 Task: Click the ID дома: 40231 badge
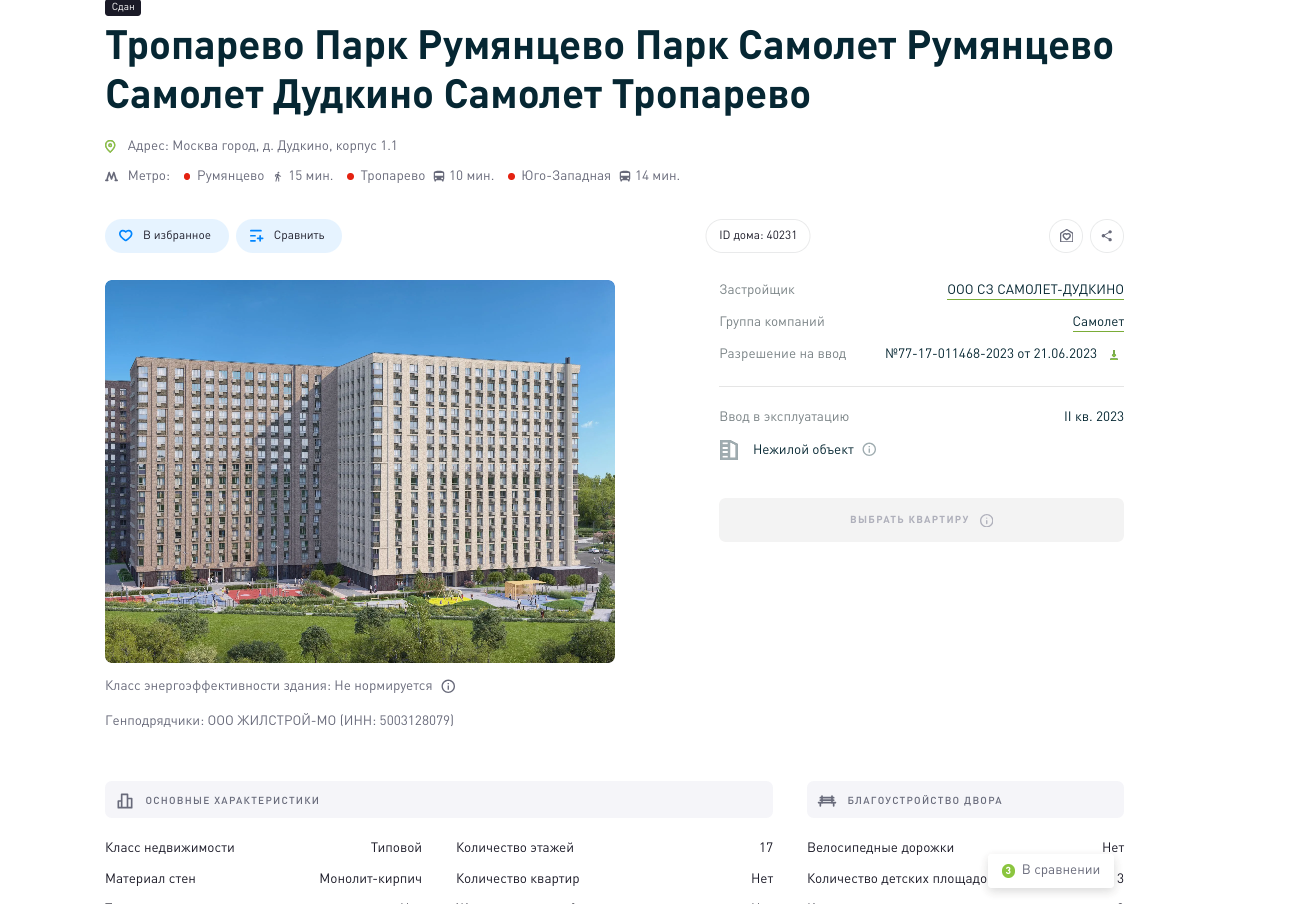click(758, 236)
